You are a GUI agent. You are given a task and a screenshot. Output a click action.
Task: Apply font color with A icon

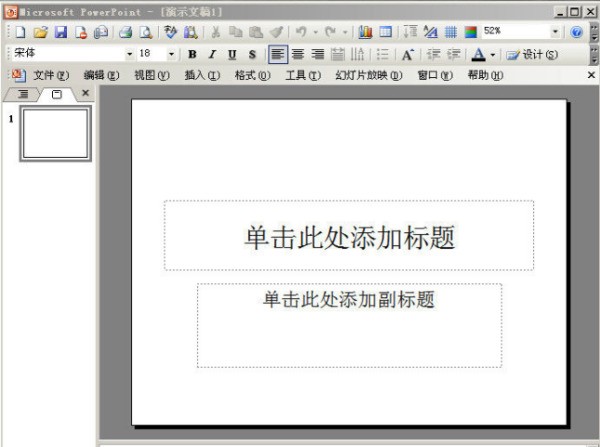[x=478, y=54]
